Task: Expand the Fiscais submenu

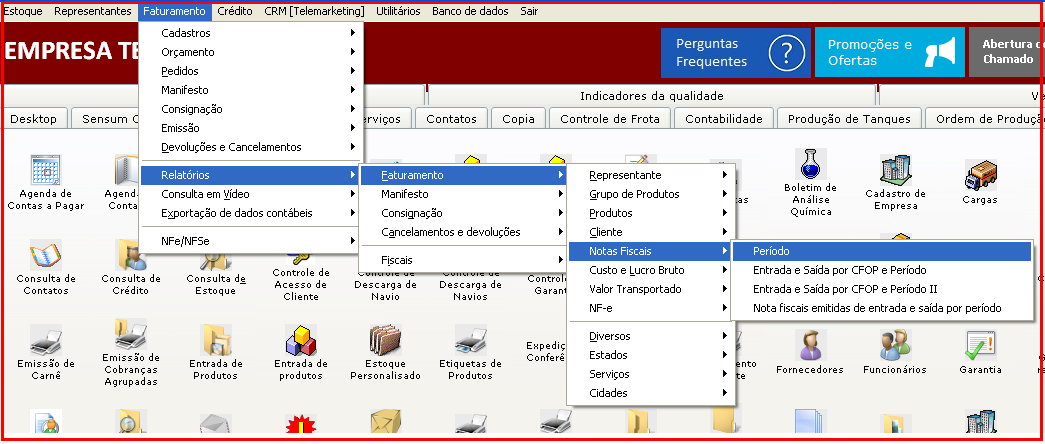Action: pyautogui.click(x=464, y=260)
